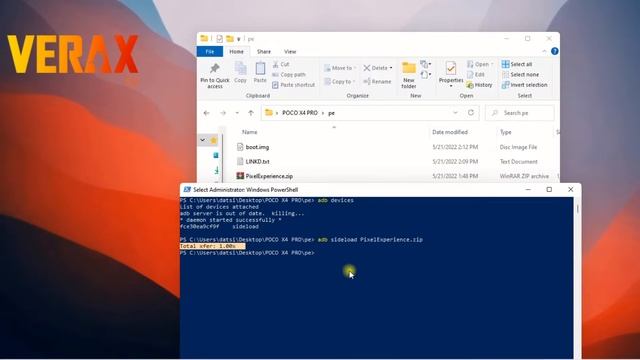Click the Search pe input field
This screenshot has width=640, height=360.
520,113
